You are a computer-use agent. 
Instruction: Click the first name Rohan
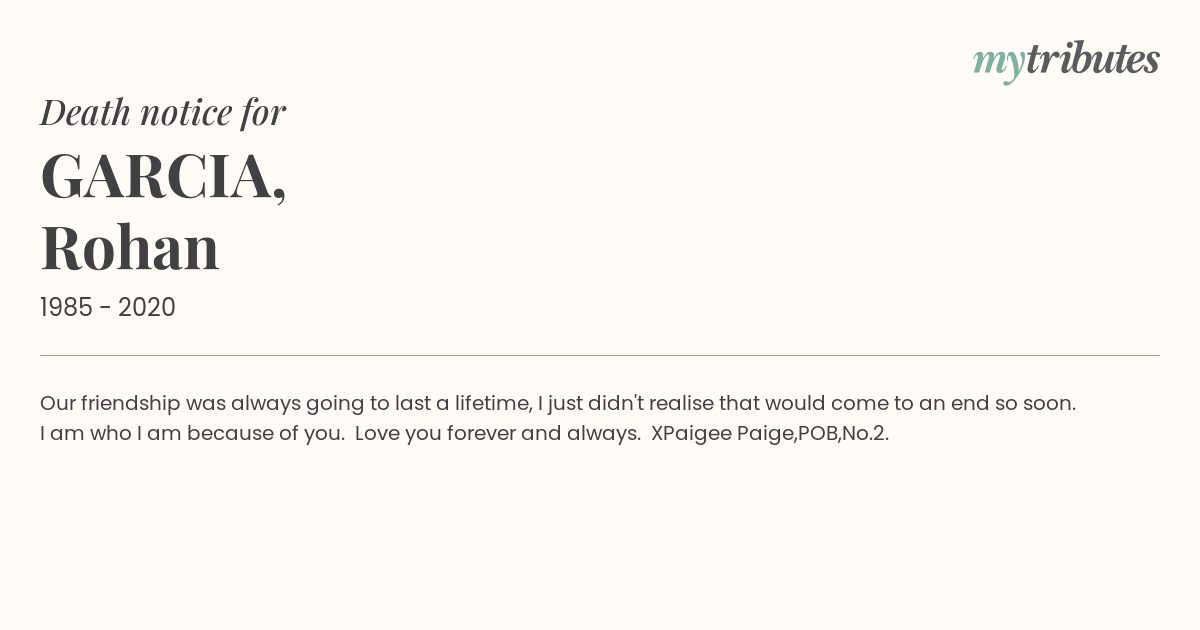[130, 248]
